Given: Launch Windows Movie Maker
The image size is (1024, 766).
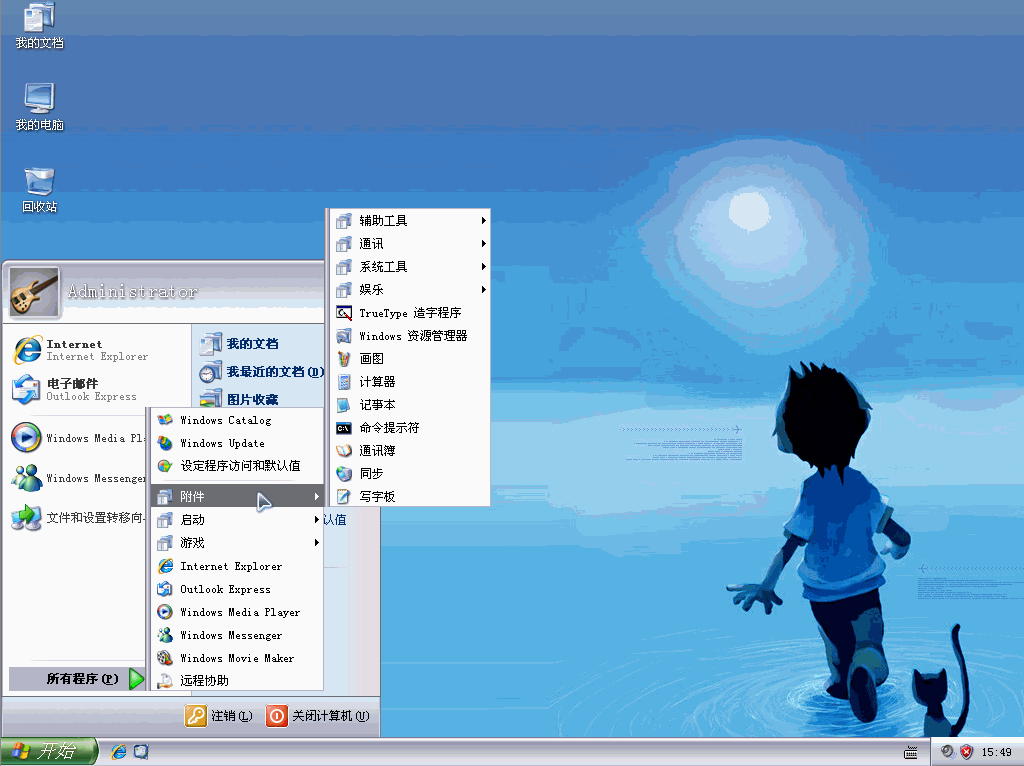Looking at the screenshot, I should pyautogui.click(x=238, y=658).
